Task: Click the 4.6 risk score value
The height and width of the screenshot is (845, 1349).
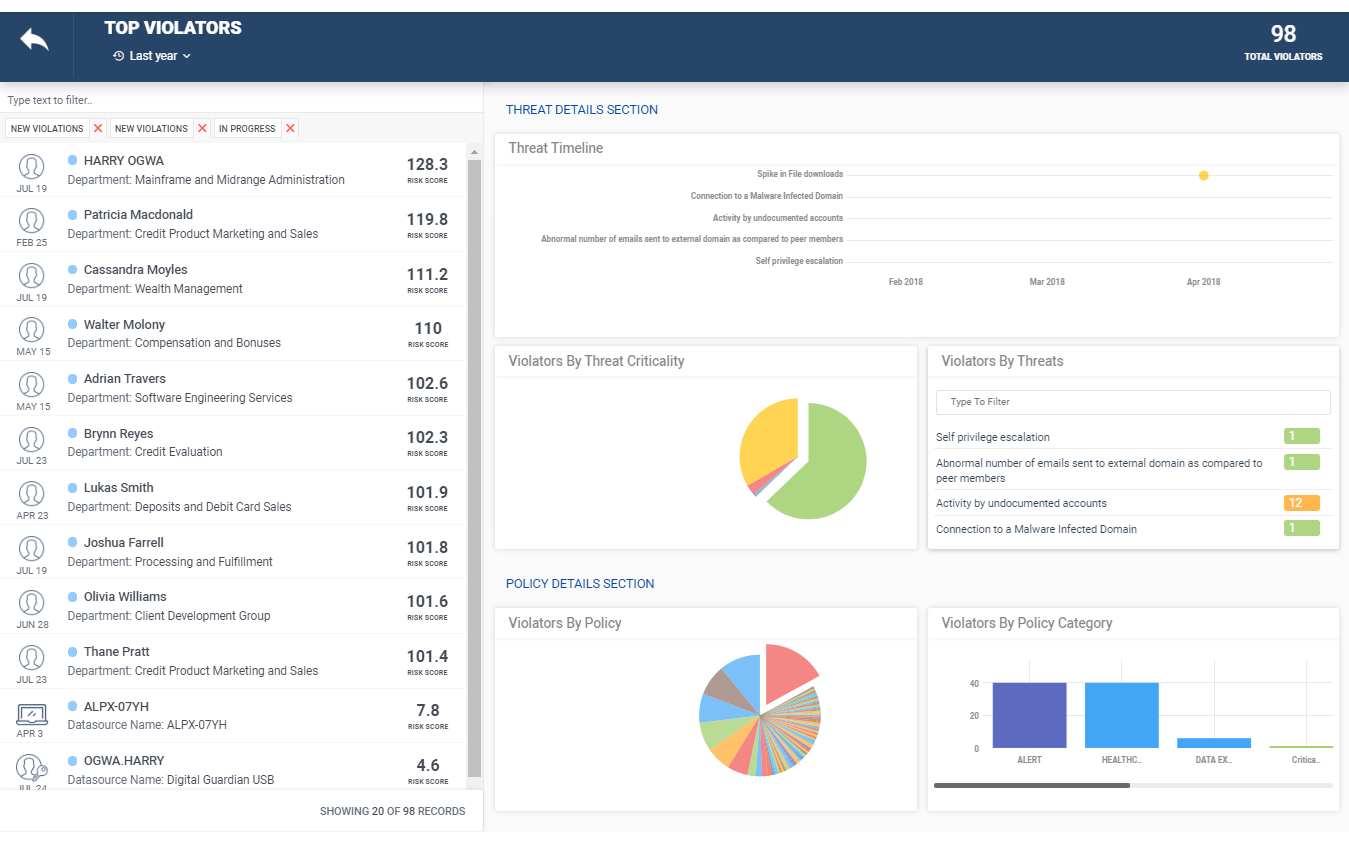Action: (x=428, y=765)
